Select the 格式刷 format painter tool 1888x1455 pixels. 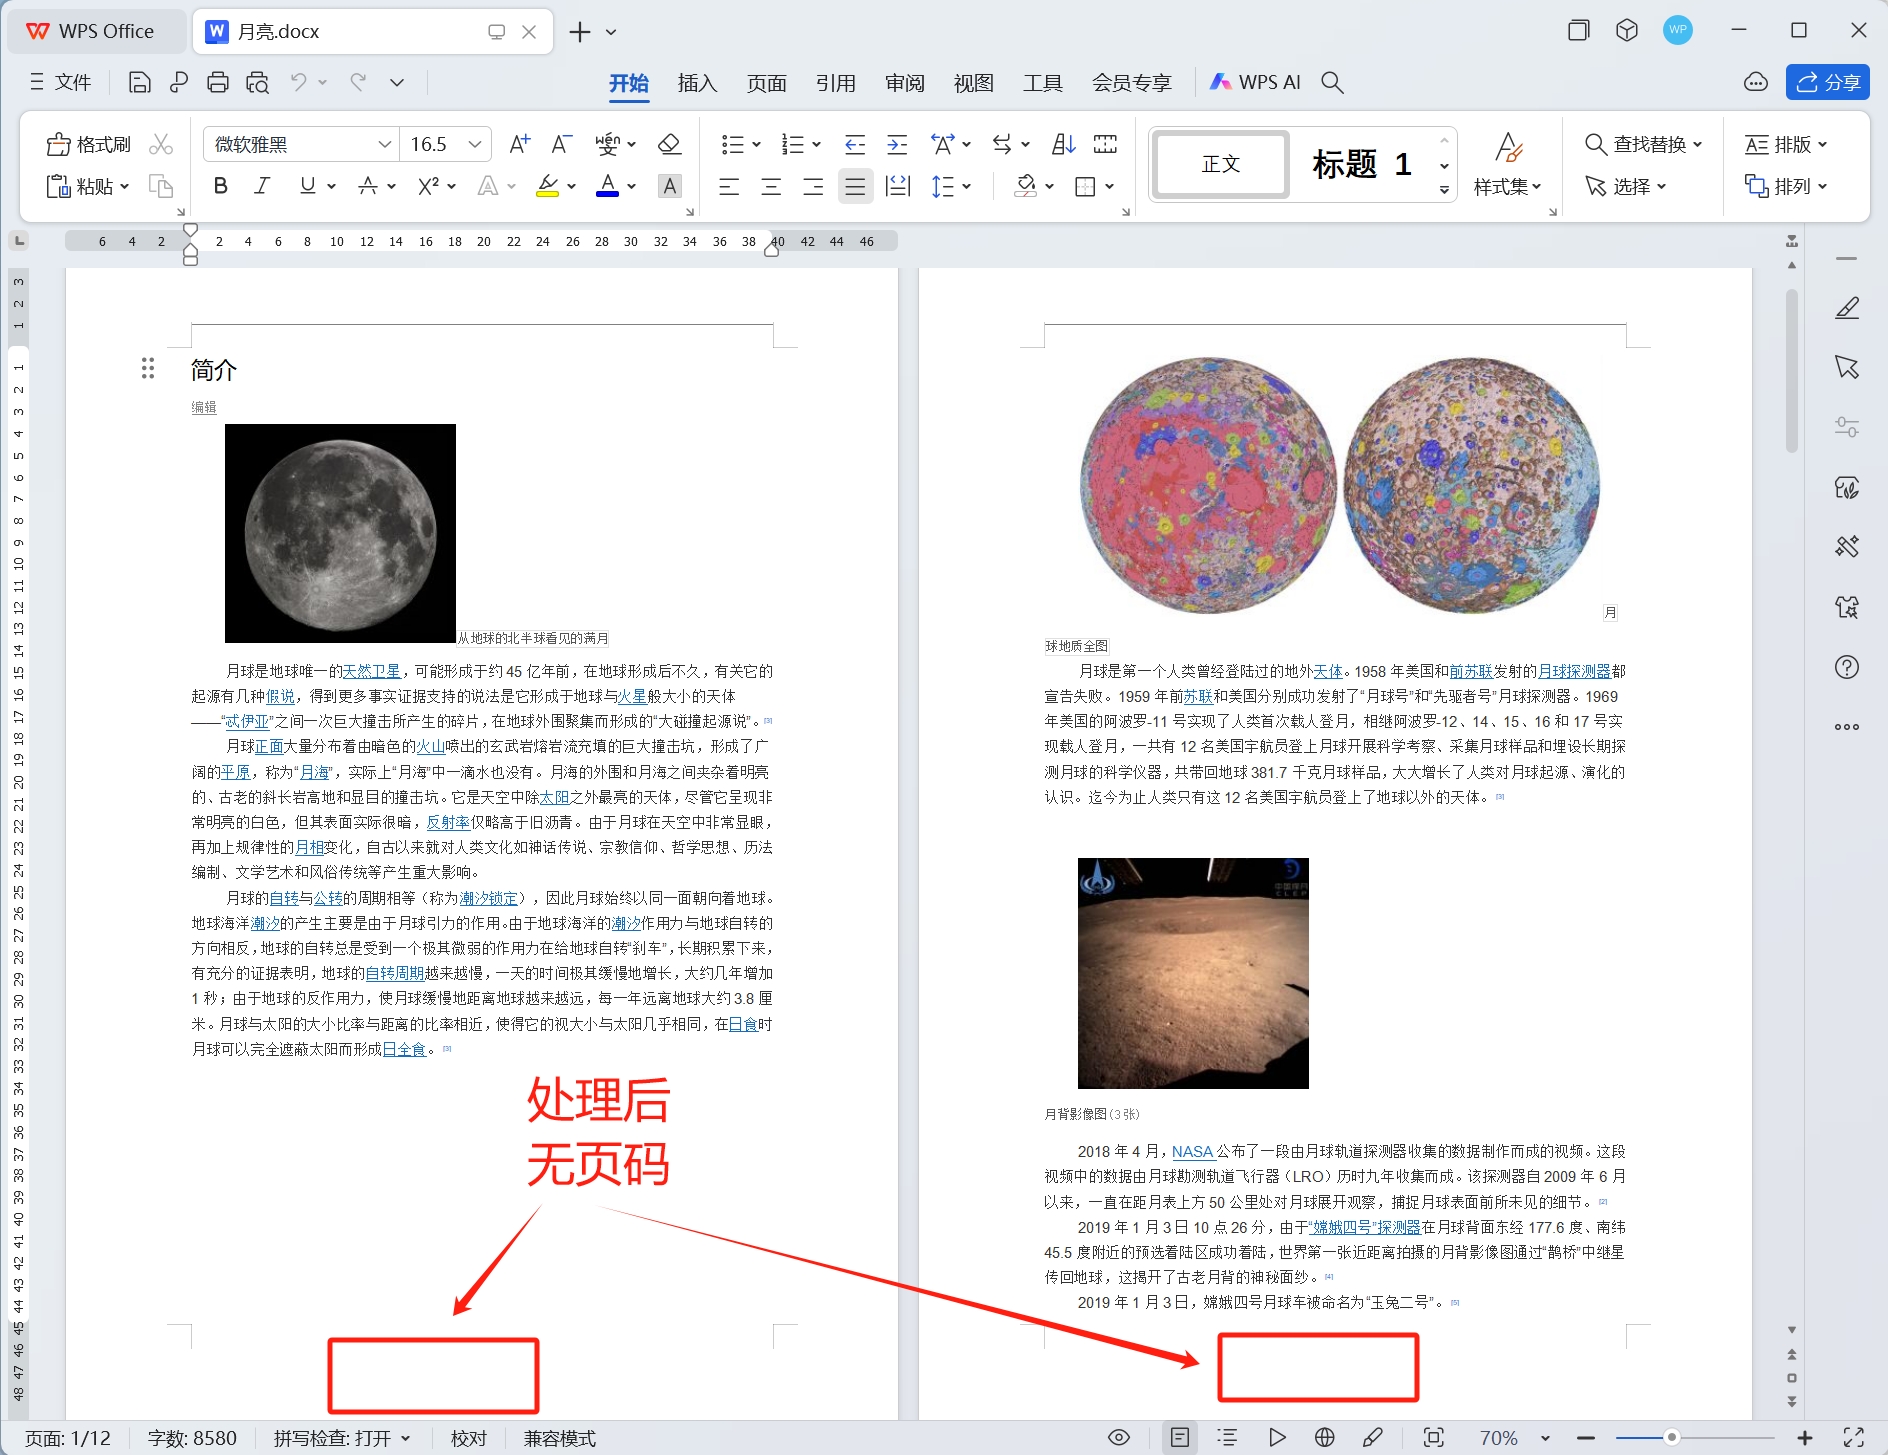[x=88, y=143]
